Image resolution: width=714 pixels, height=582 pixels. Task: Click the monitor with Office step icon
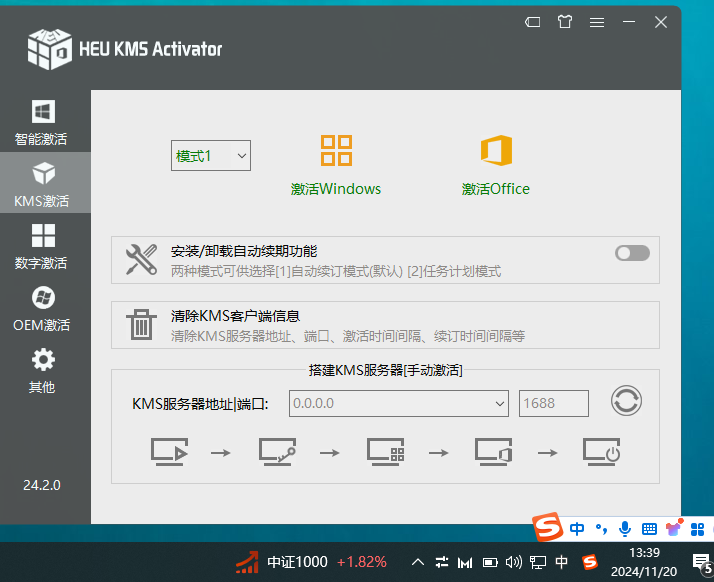pyautogui.click(x=494, y=452)
